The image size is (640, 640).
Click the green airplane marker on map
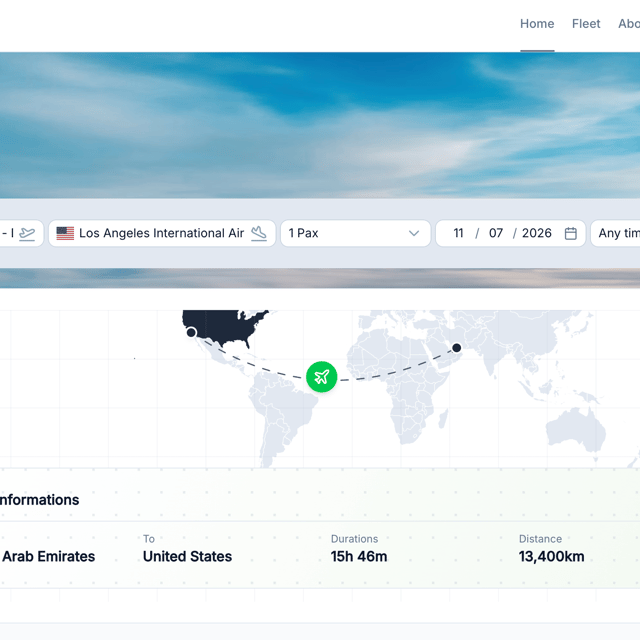click(x=322, y=376)
